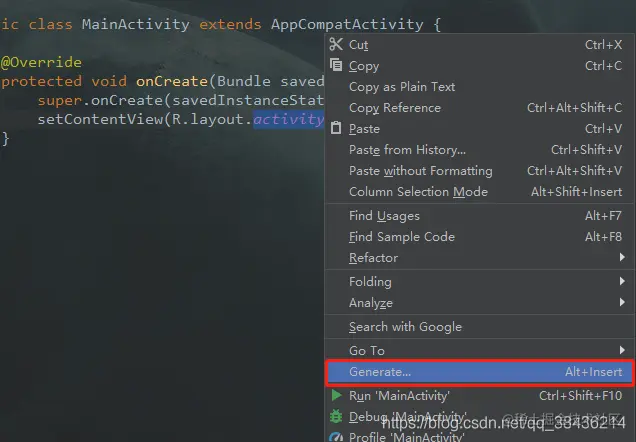Expand the Folding submenu arrow
This screenshot has width=636, height=442.
point(622,281)
